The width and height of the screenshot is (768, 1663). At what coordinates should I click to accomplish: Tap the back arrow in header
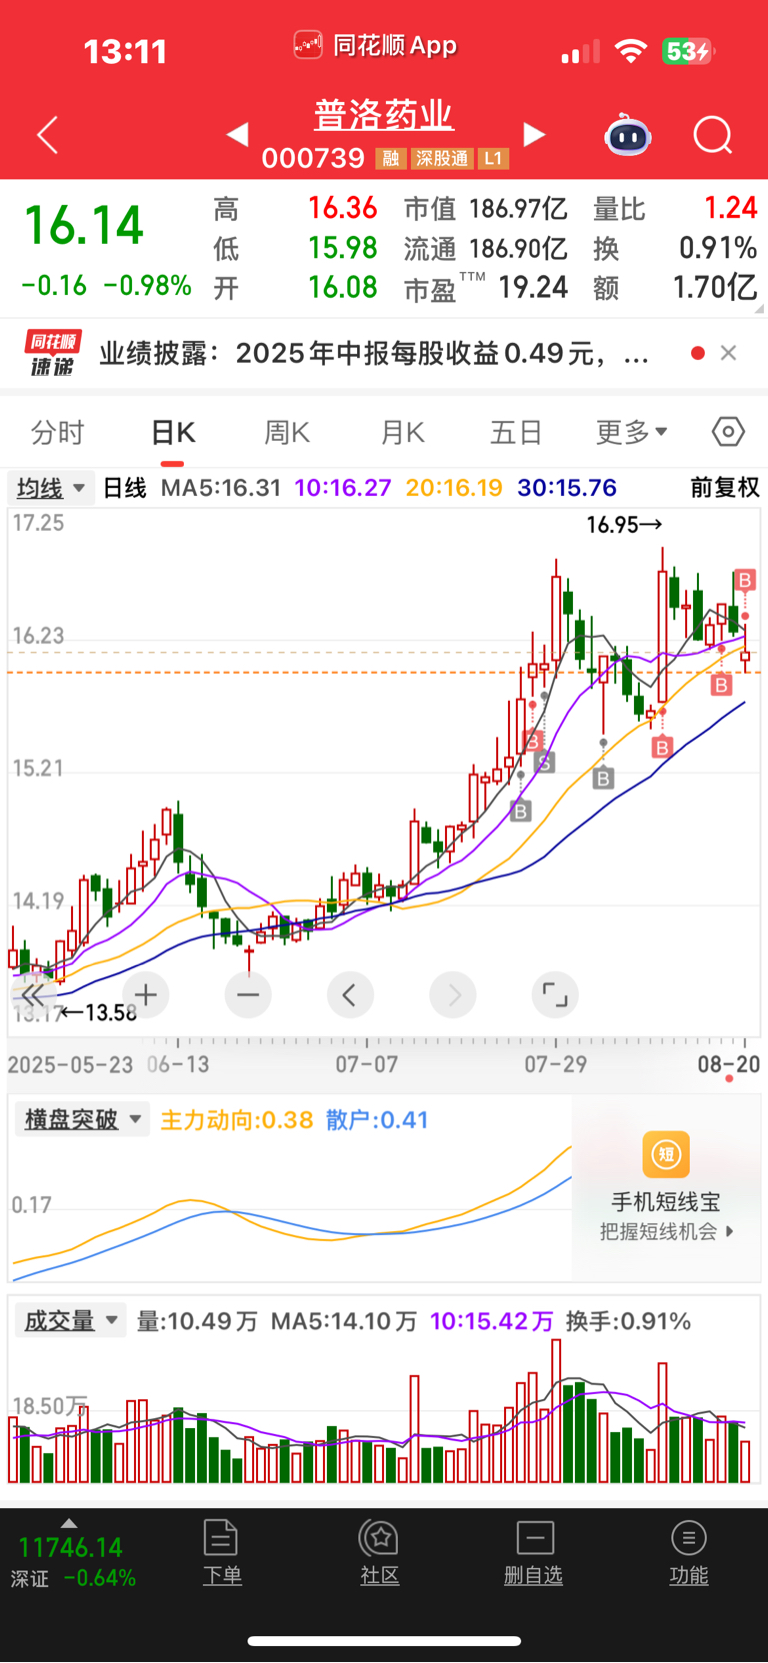pos(47,135)
